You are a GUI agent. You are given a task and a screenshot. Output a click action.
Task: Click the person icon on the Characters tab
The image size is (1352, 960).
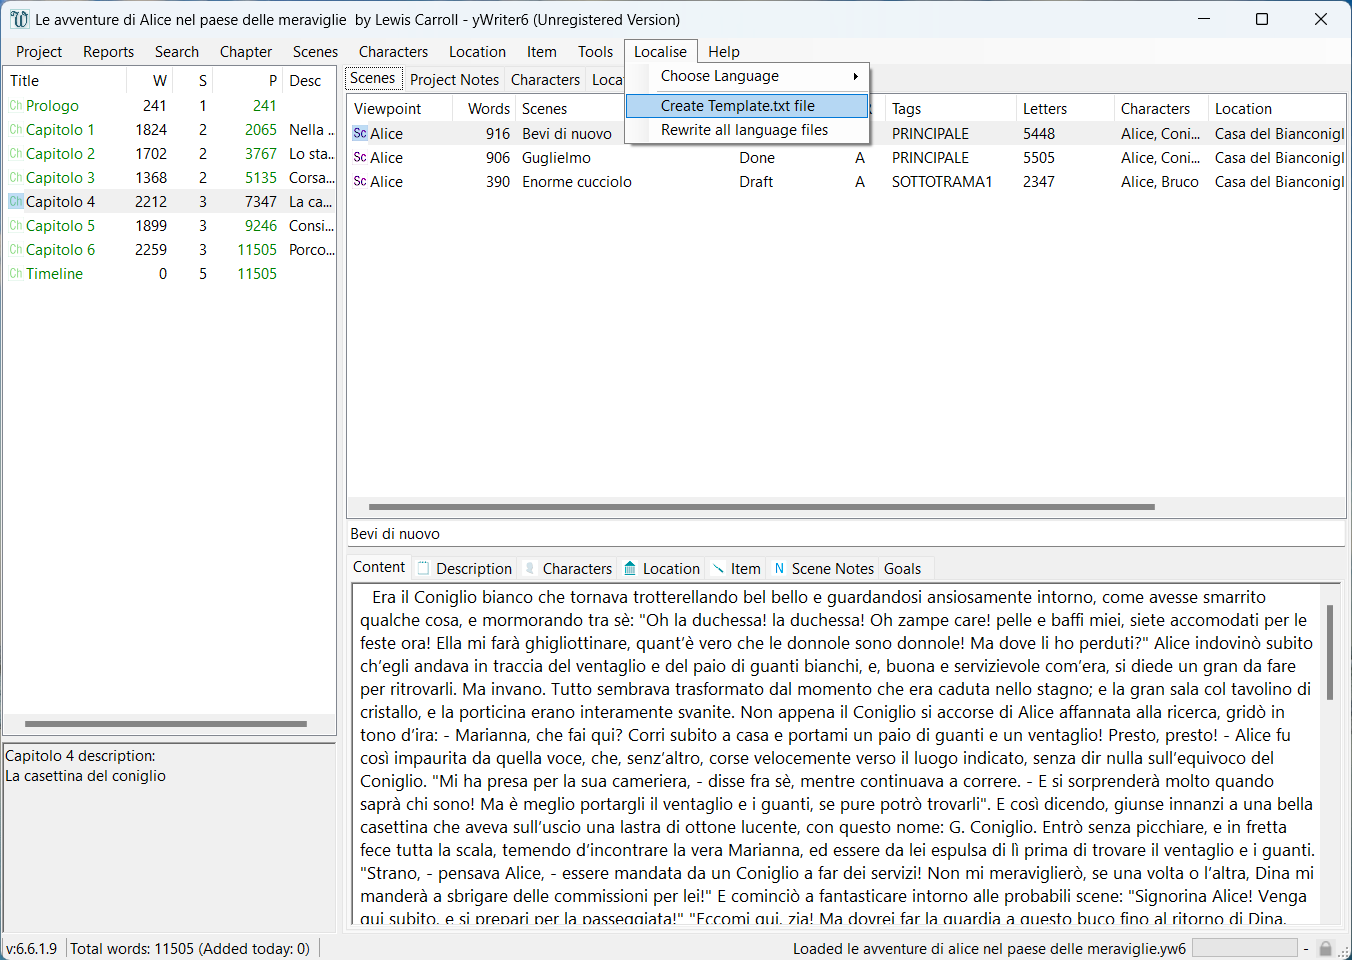[x=531, y=568]
